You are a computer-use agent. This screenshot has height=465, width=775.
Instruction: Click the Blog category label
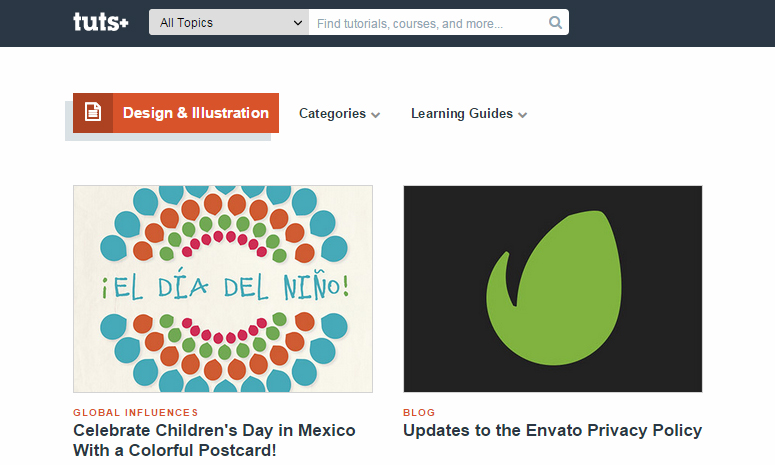[419, 413]
